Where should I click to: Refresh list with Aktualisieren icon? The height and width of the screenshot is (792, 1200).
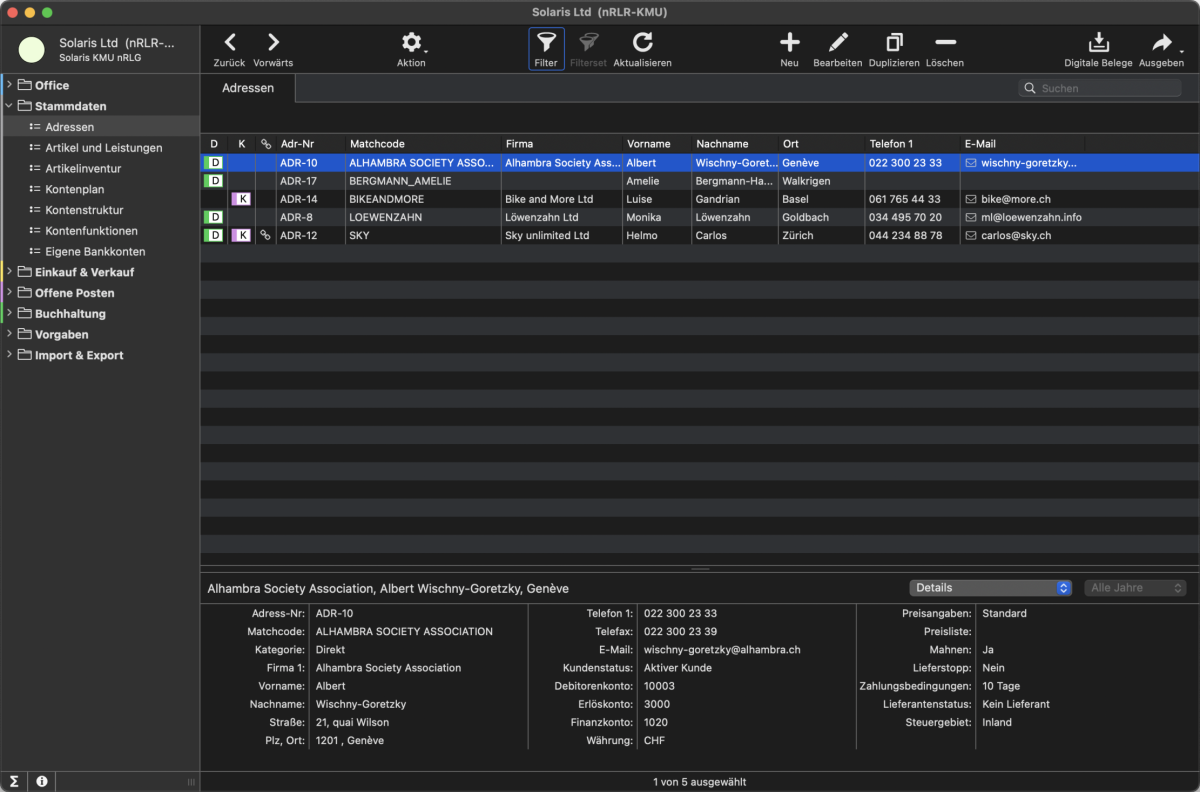pyautogui.click(x=642, y=43)
